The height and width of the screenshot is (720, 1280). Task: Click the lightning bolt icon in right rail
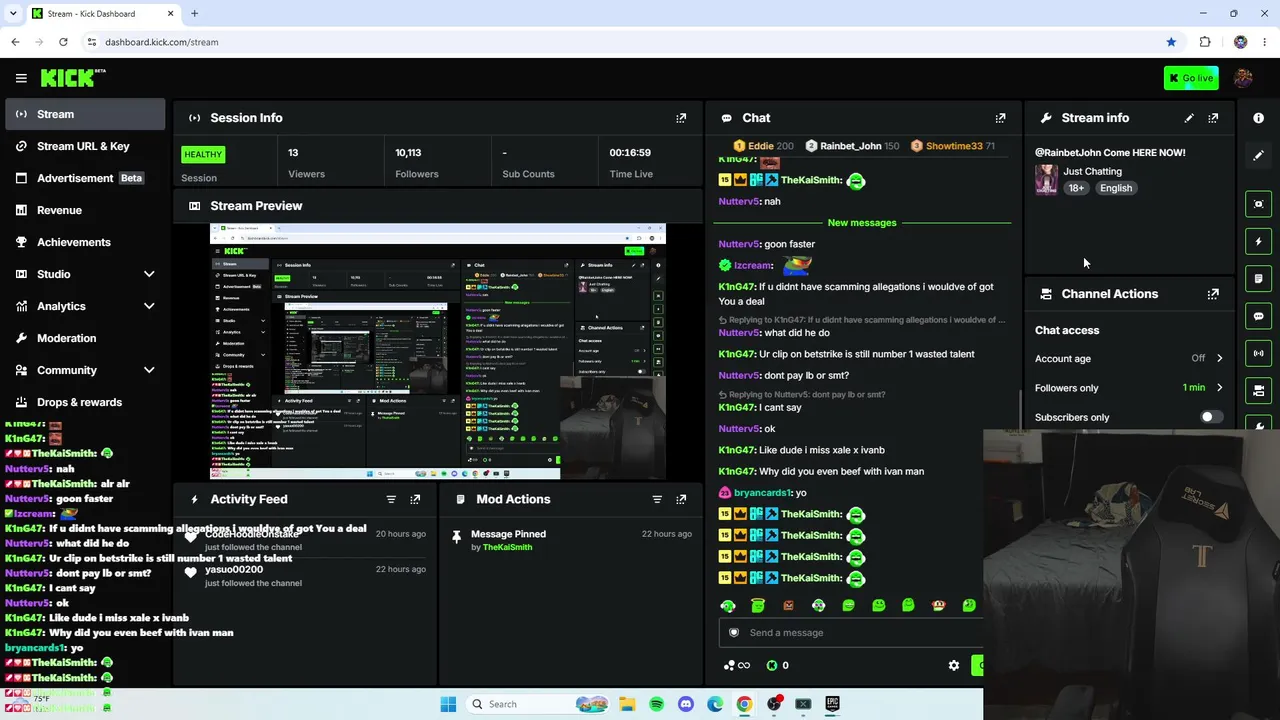click(x=1258, y=241)
